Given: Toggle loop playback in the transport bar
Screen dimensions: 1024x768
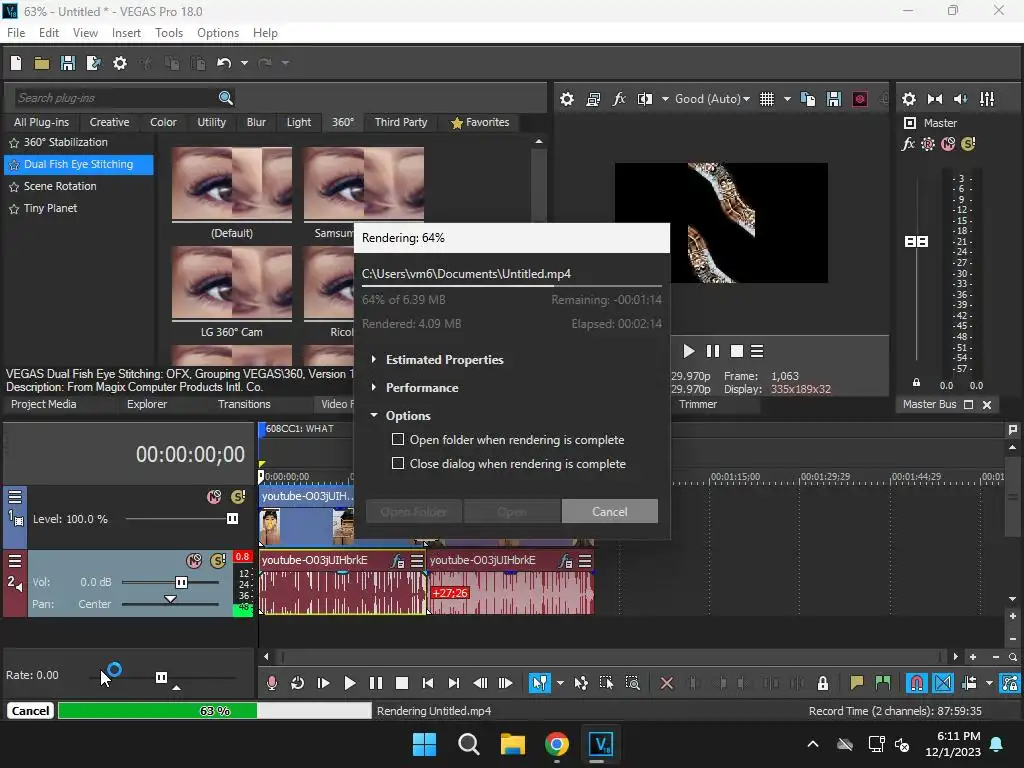Looking at the screenshot, I should [297, 683].
